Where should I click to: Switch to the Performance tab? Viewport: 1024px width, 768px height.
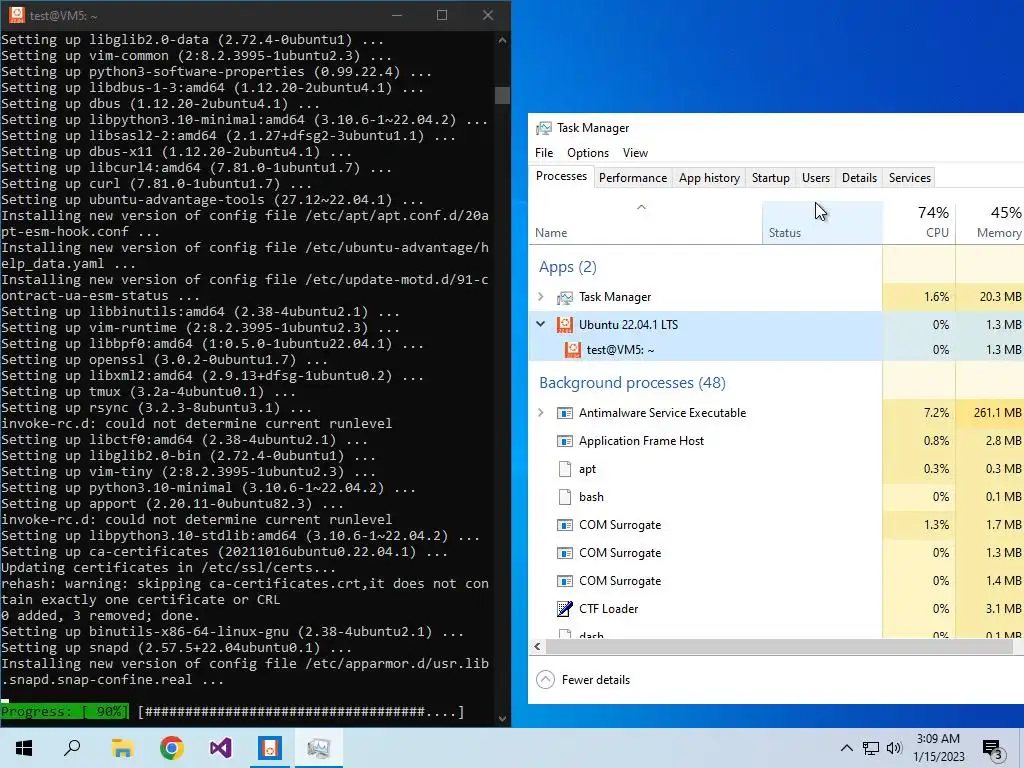(633, 178)
